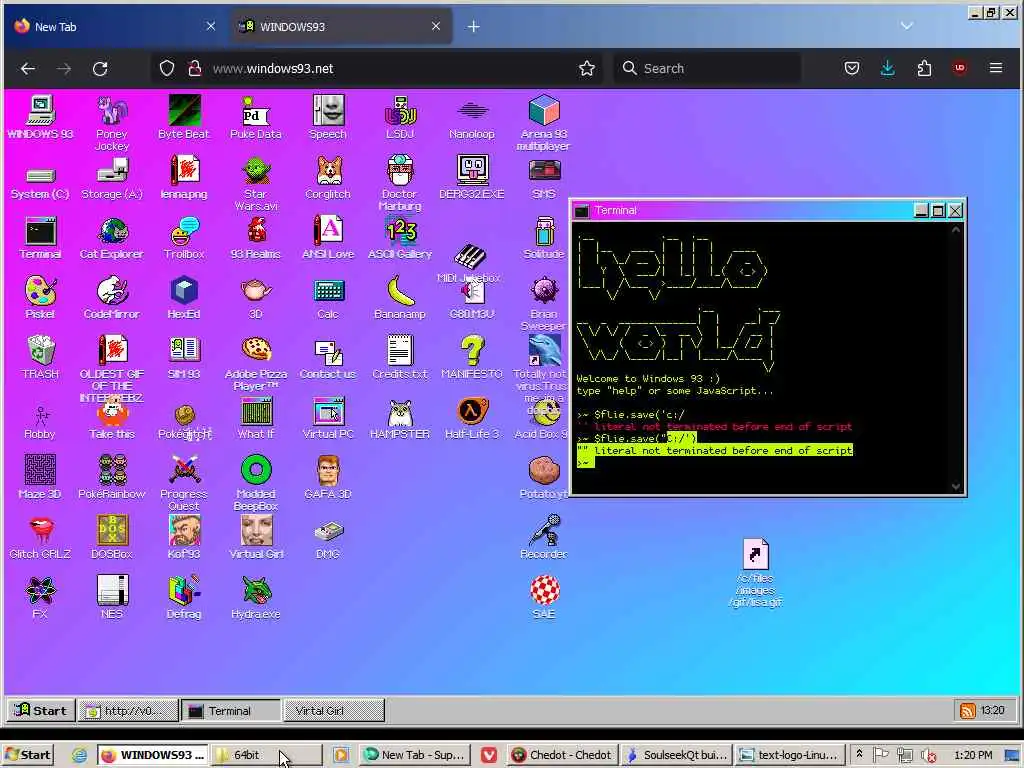
Task: Select the Storage (A:) drive icon
Action: coord(112,180)
